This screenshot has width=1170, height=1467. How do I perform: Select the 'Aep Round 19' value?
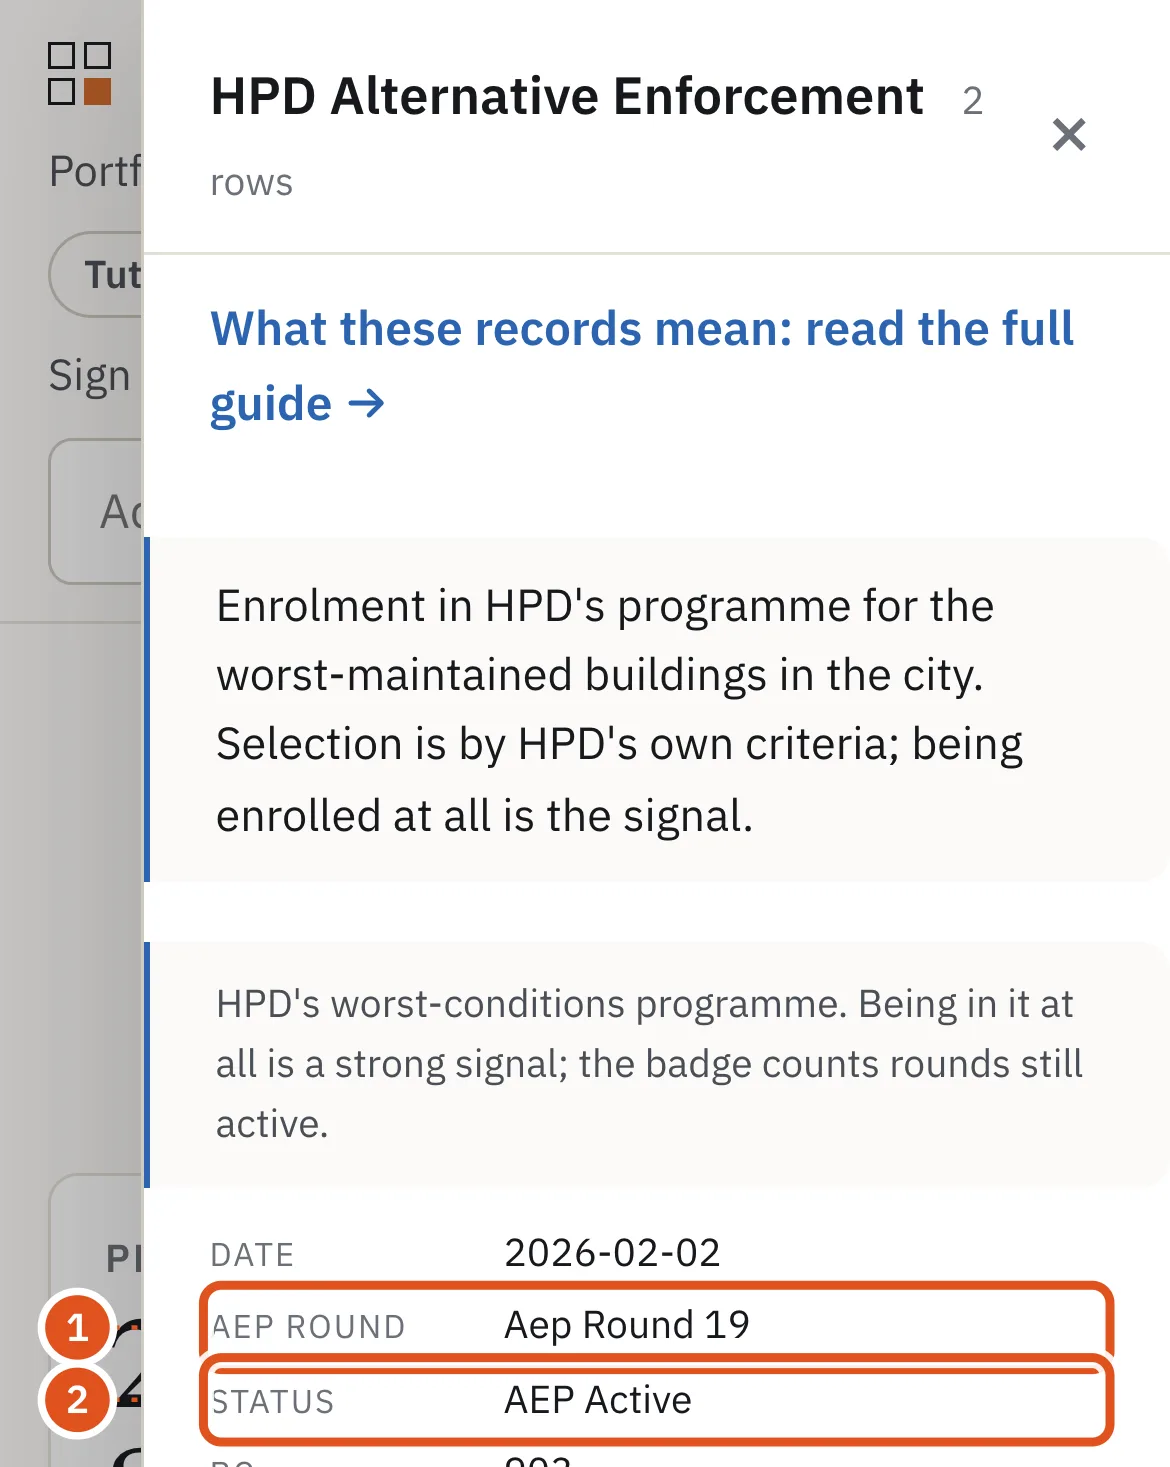click(x=627, y=1325)
